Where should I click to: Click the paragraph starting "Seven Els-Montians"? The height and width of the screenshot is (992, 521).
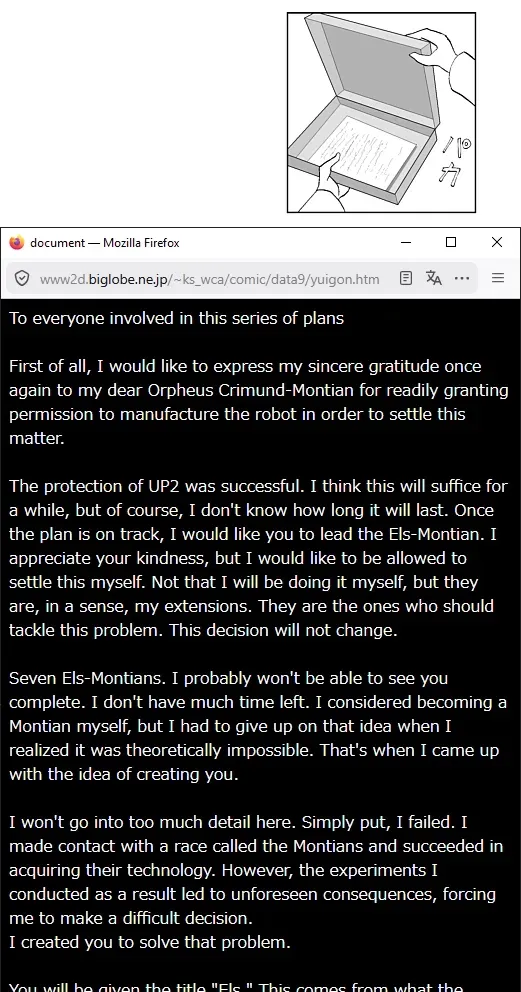point(258,726)
